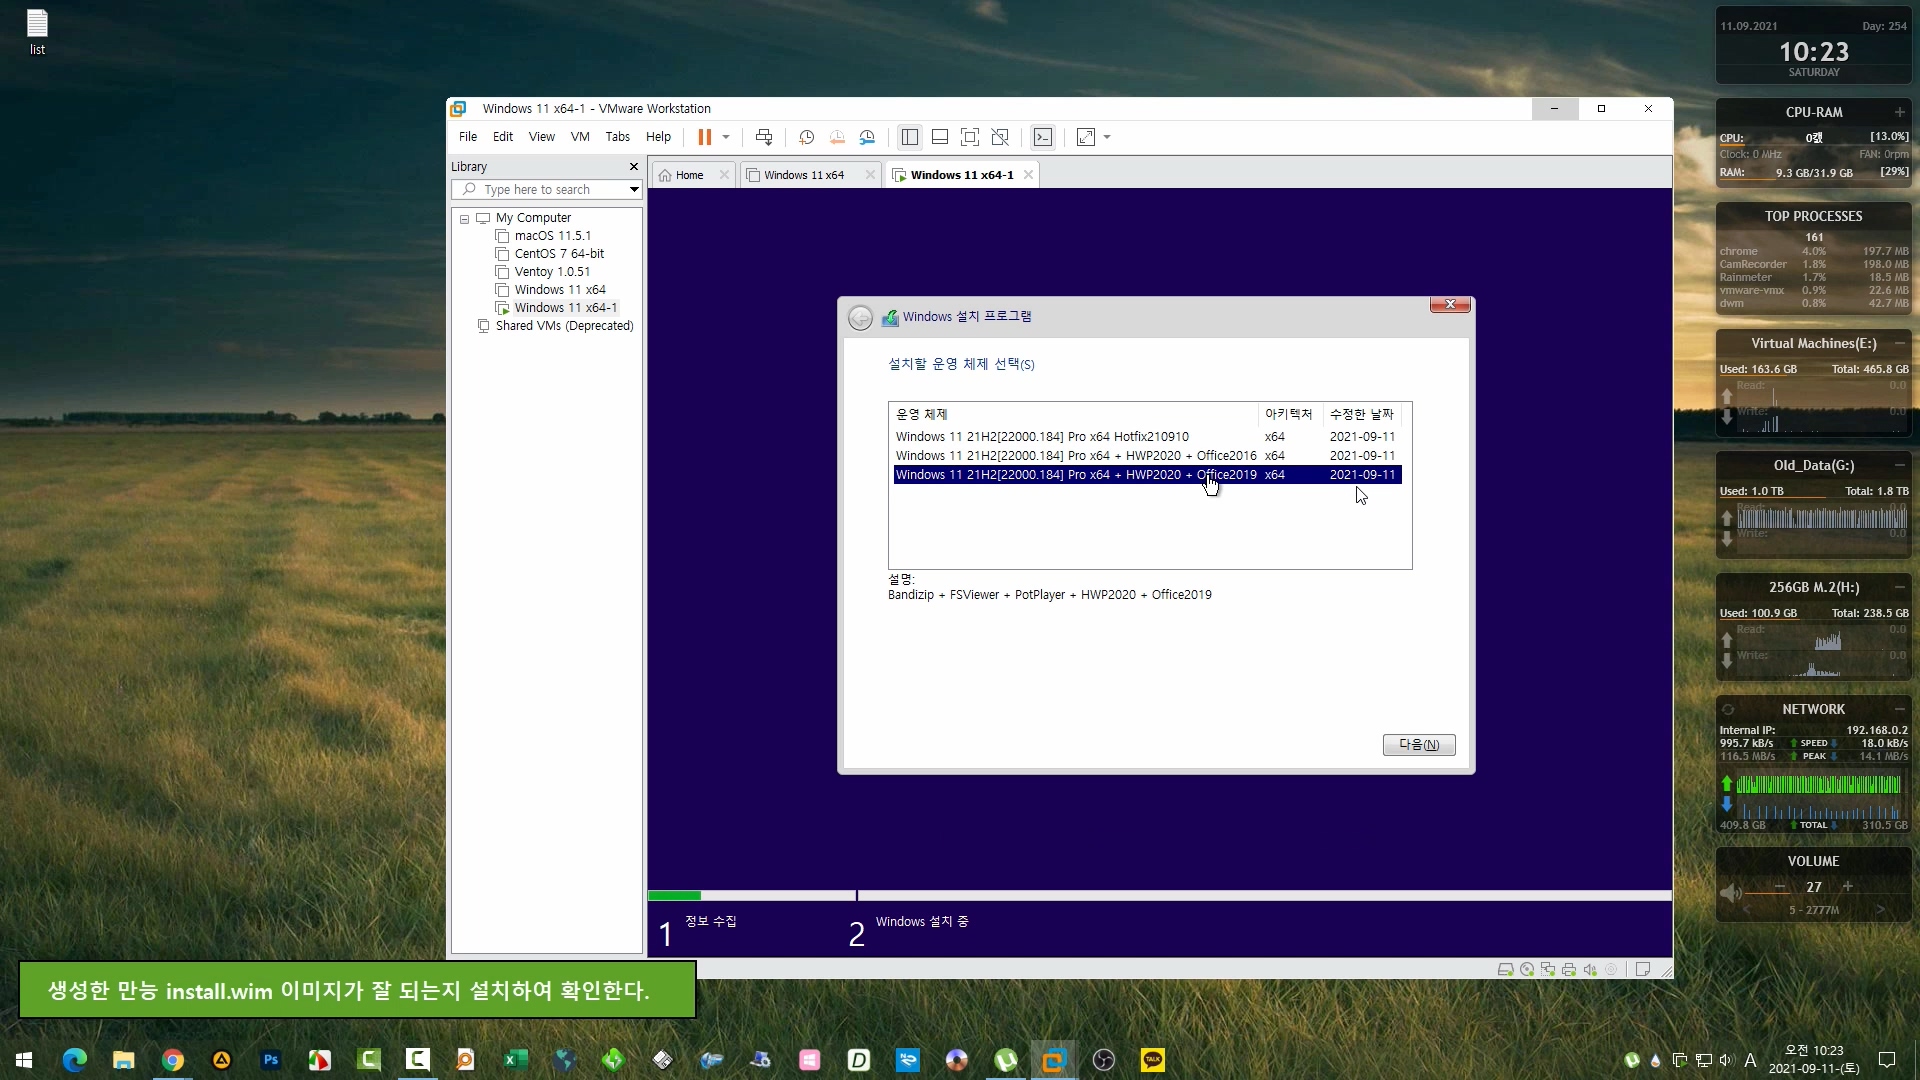Viewport: 1920px width, 1080px height.
Task: Open library search filter dropdown
Action: [634, 189]
